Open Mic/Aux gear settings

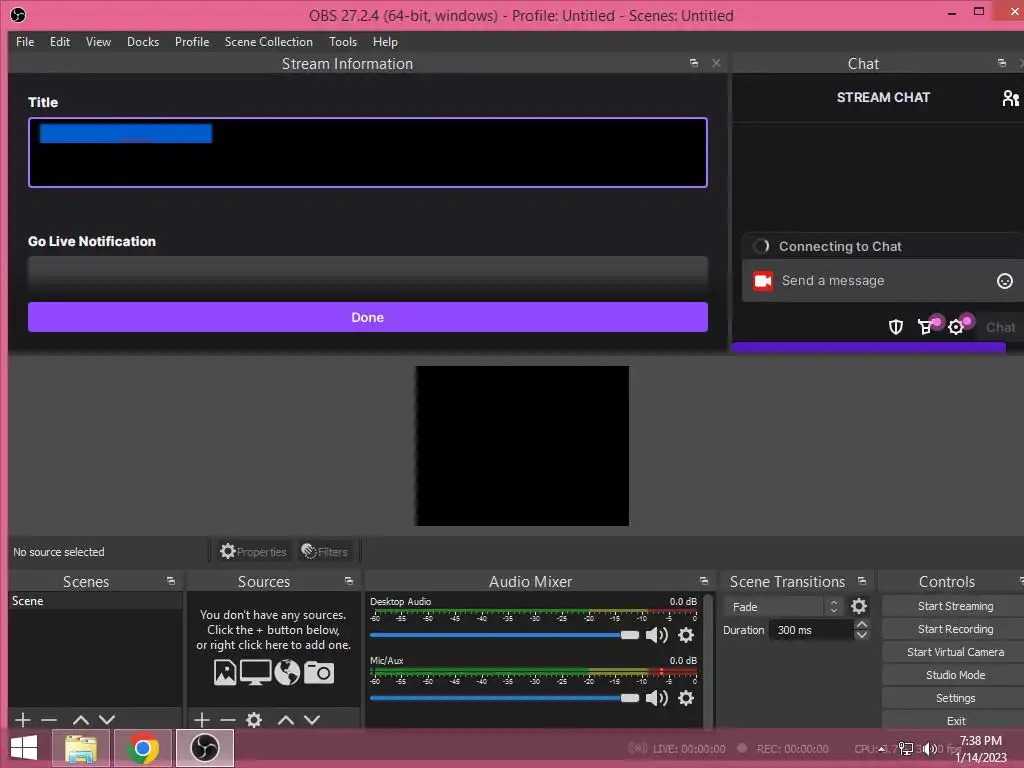[x=686, y=698]
